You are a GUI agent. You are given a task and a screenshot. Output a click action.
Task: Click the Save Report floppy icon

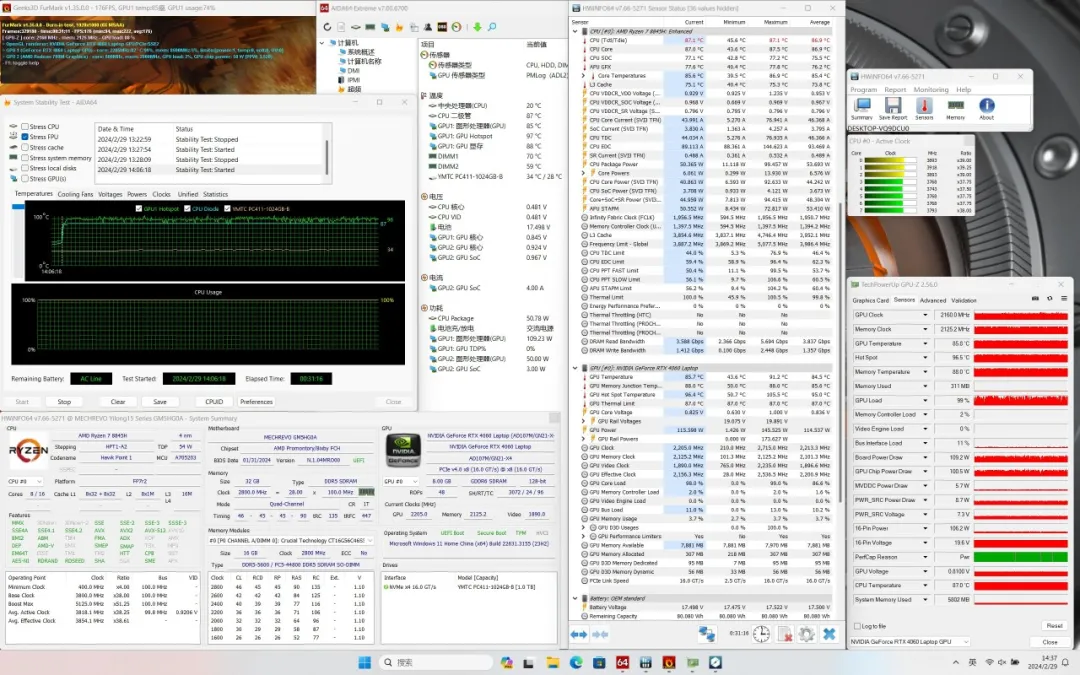click(x=892, y=105)
